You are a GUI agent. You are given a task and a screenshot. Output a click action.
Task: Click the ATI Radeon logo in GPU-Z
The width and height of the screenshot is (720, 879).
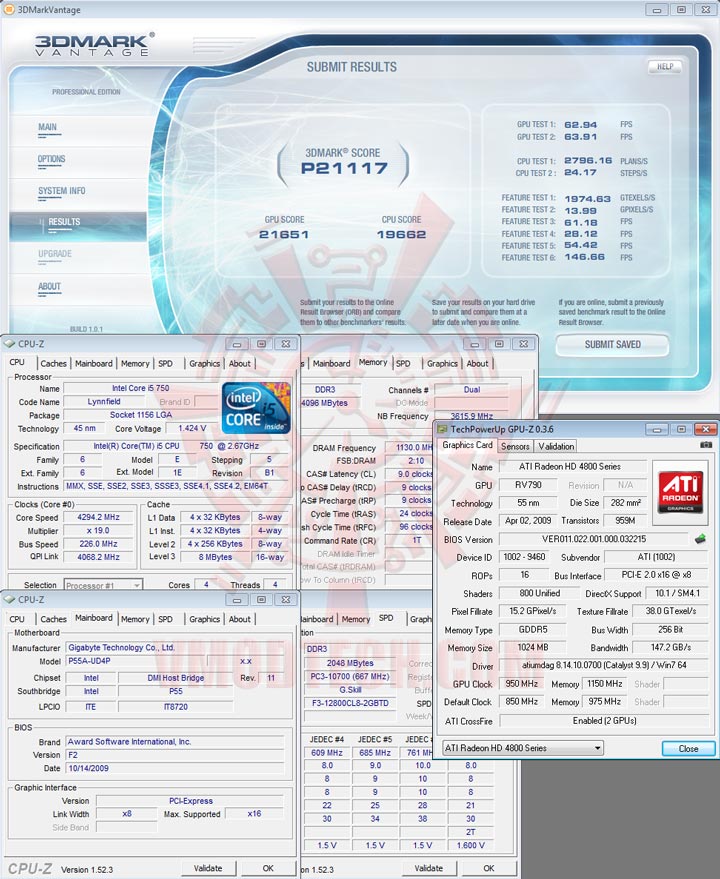click(x=680, y=492)
